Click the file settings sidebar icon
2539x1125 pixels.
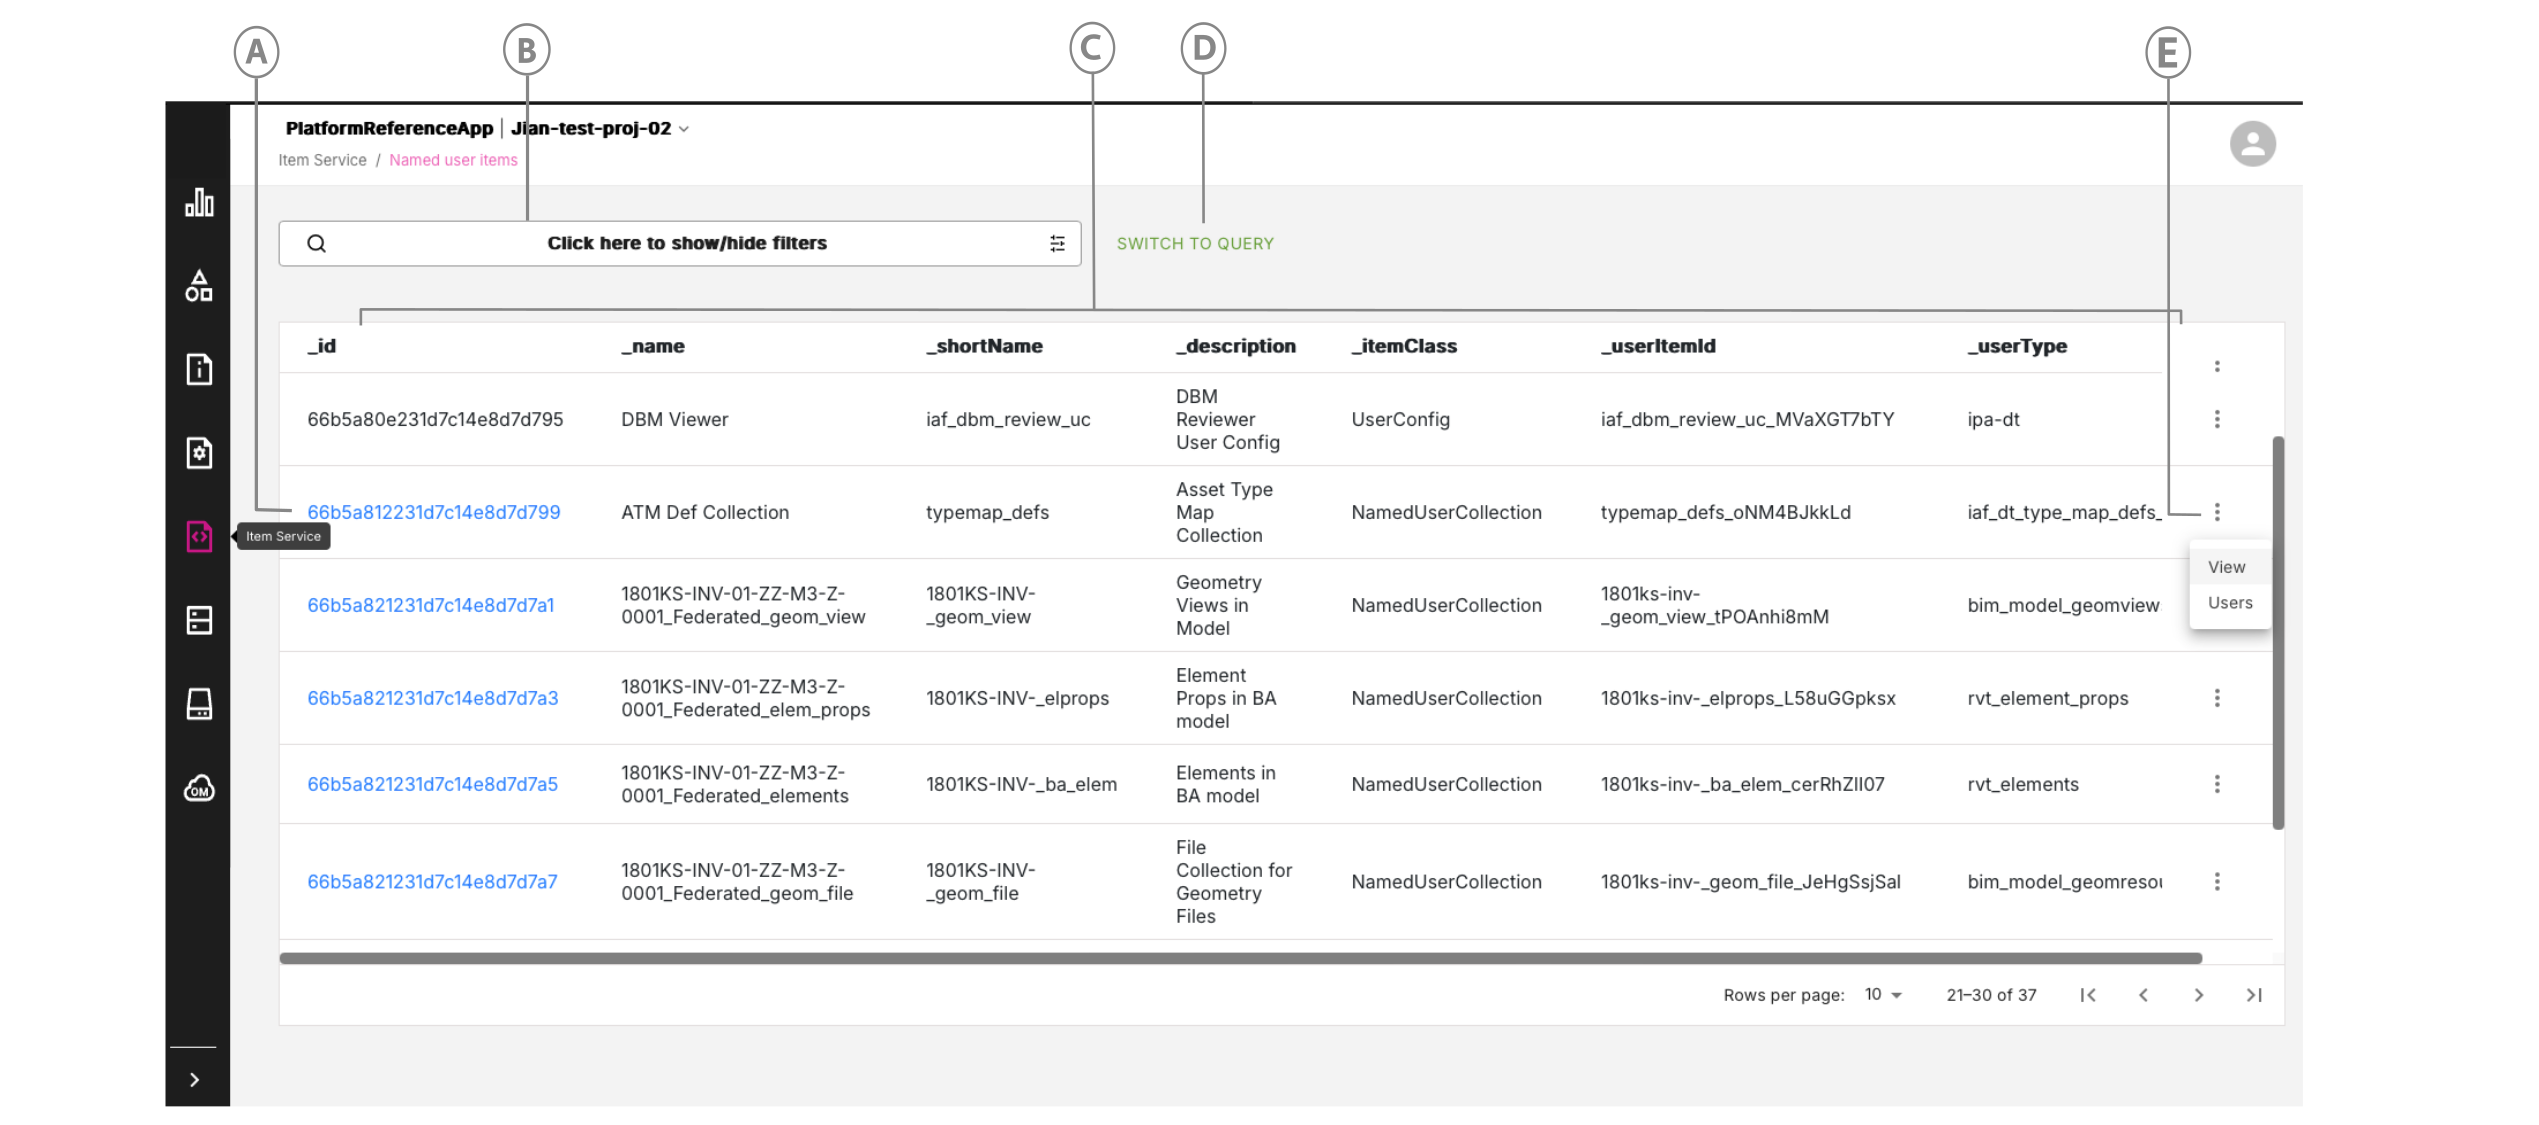pos(199,453)
